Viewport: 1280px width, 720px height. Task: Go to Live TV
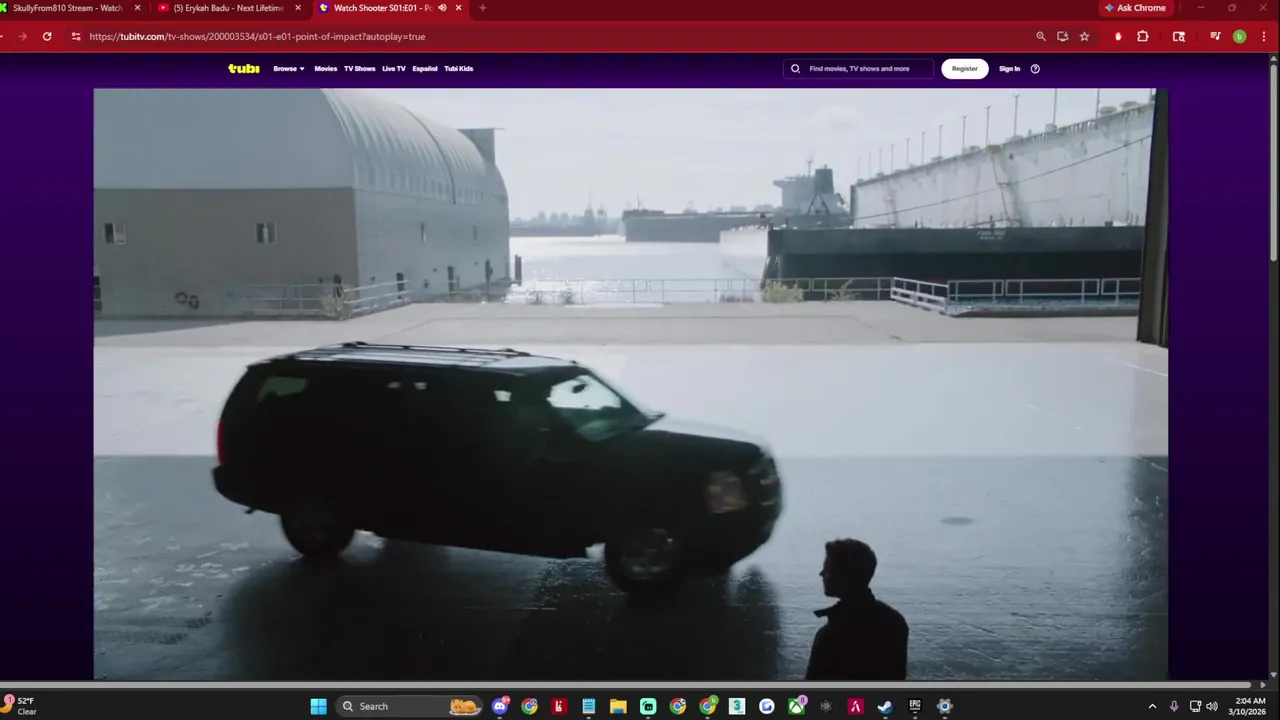394,69
